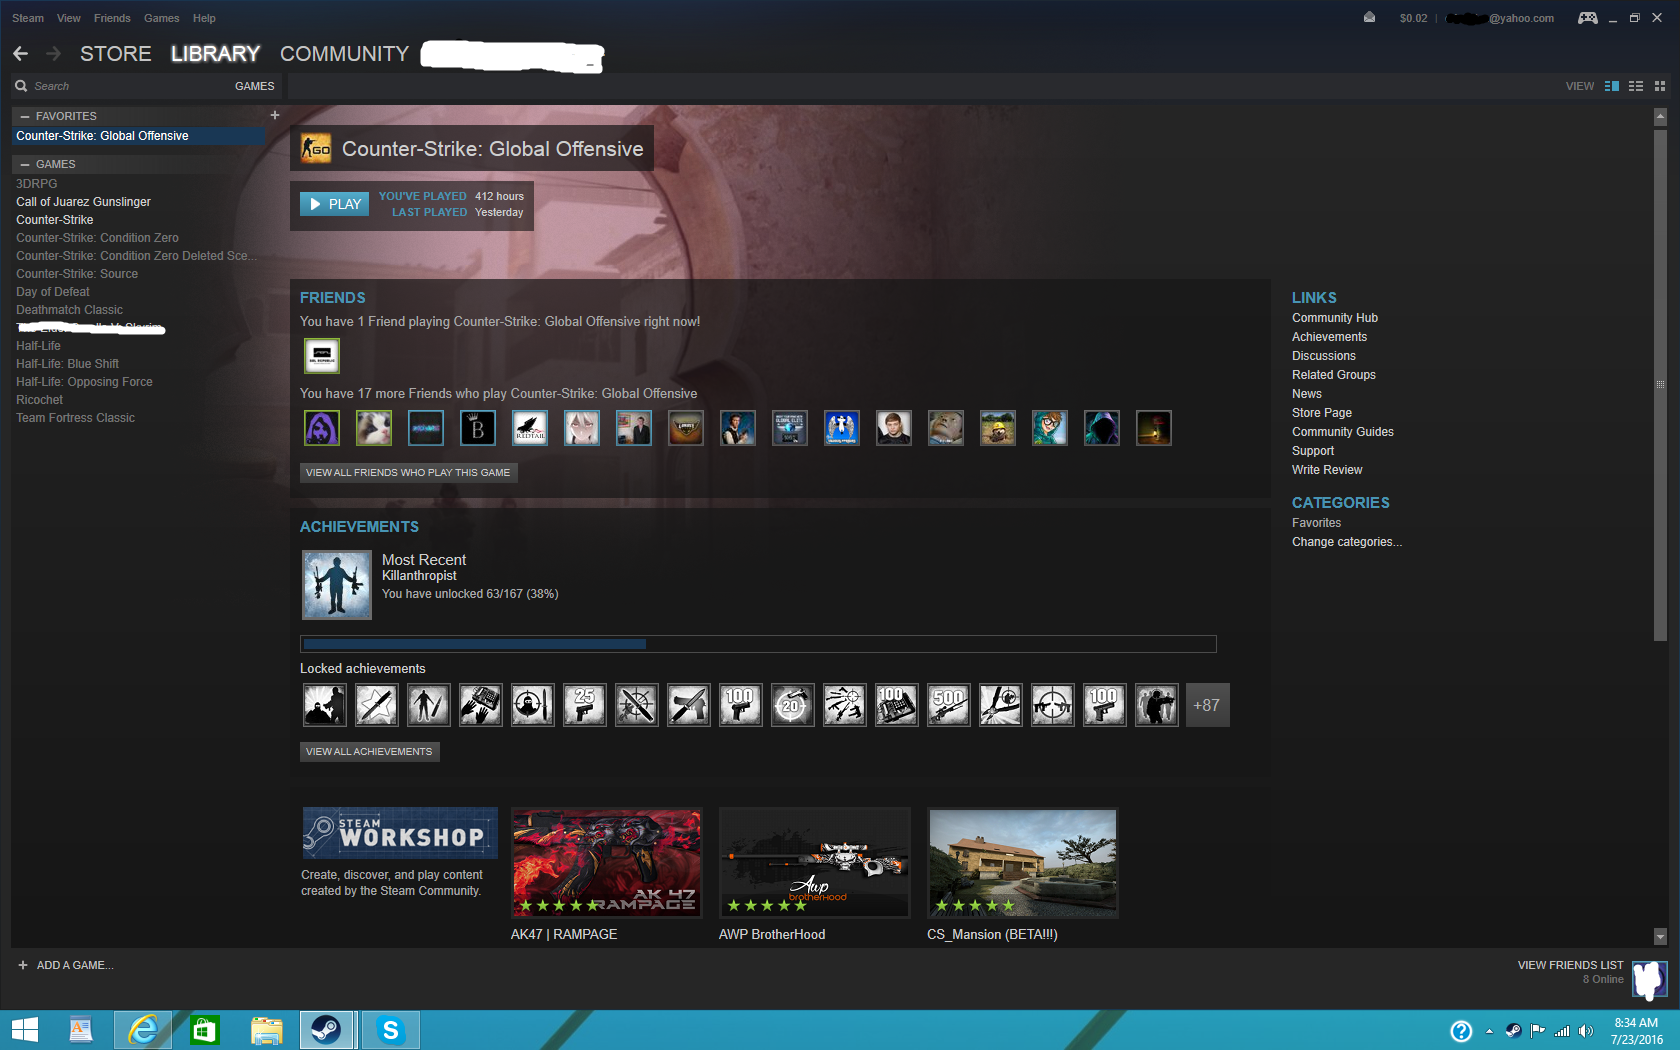Show the +87 remaining locked achievements
The height and width of the screenshot is (1050, 1680).
(x=1208, y=705)
